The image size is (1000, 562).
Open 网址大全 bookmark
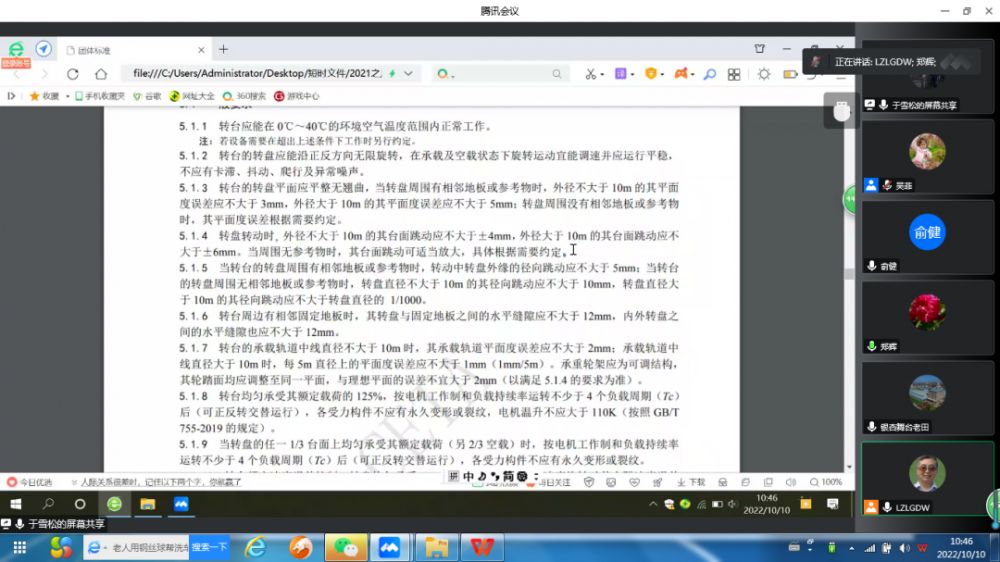click(x=192, y=96)
